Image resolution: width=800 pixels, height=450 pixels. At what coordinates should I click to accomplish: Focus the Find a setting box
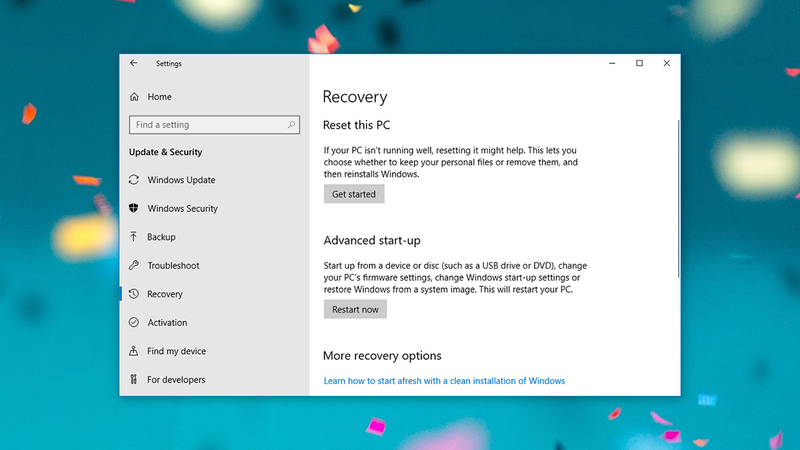(x=214, y=124)
